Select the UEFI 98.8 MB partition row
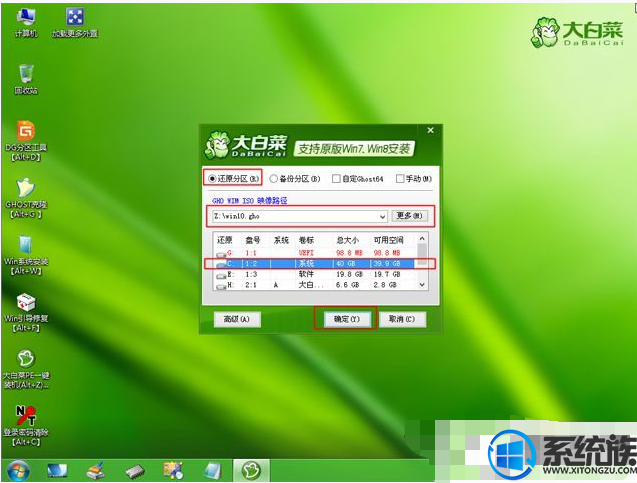The image size is (637, 483). [315, 253]
